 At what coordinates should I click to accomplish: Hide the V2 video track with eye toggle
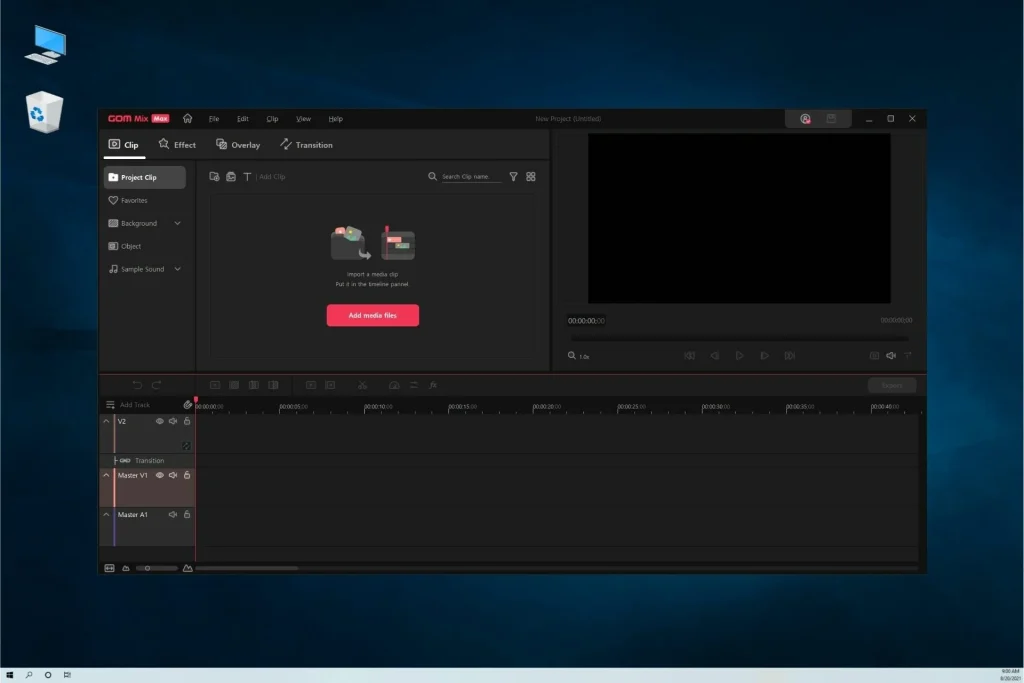point(159,421)
